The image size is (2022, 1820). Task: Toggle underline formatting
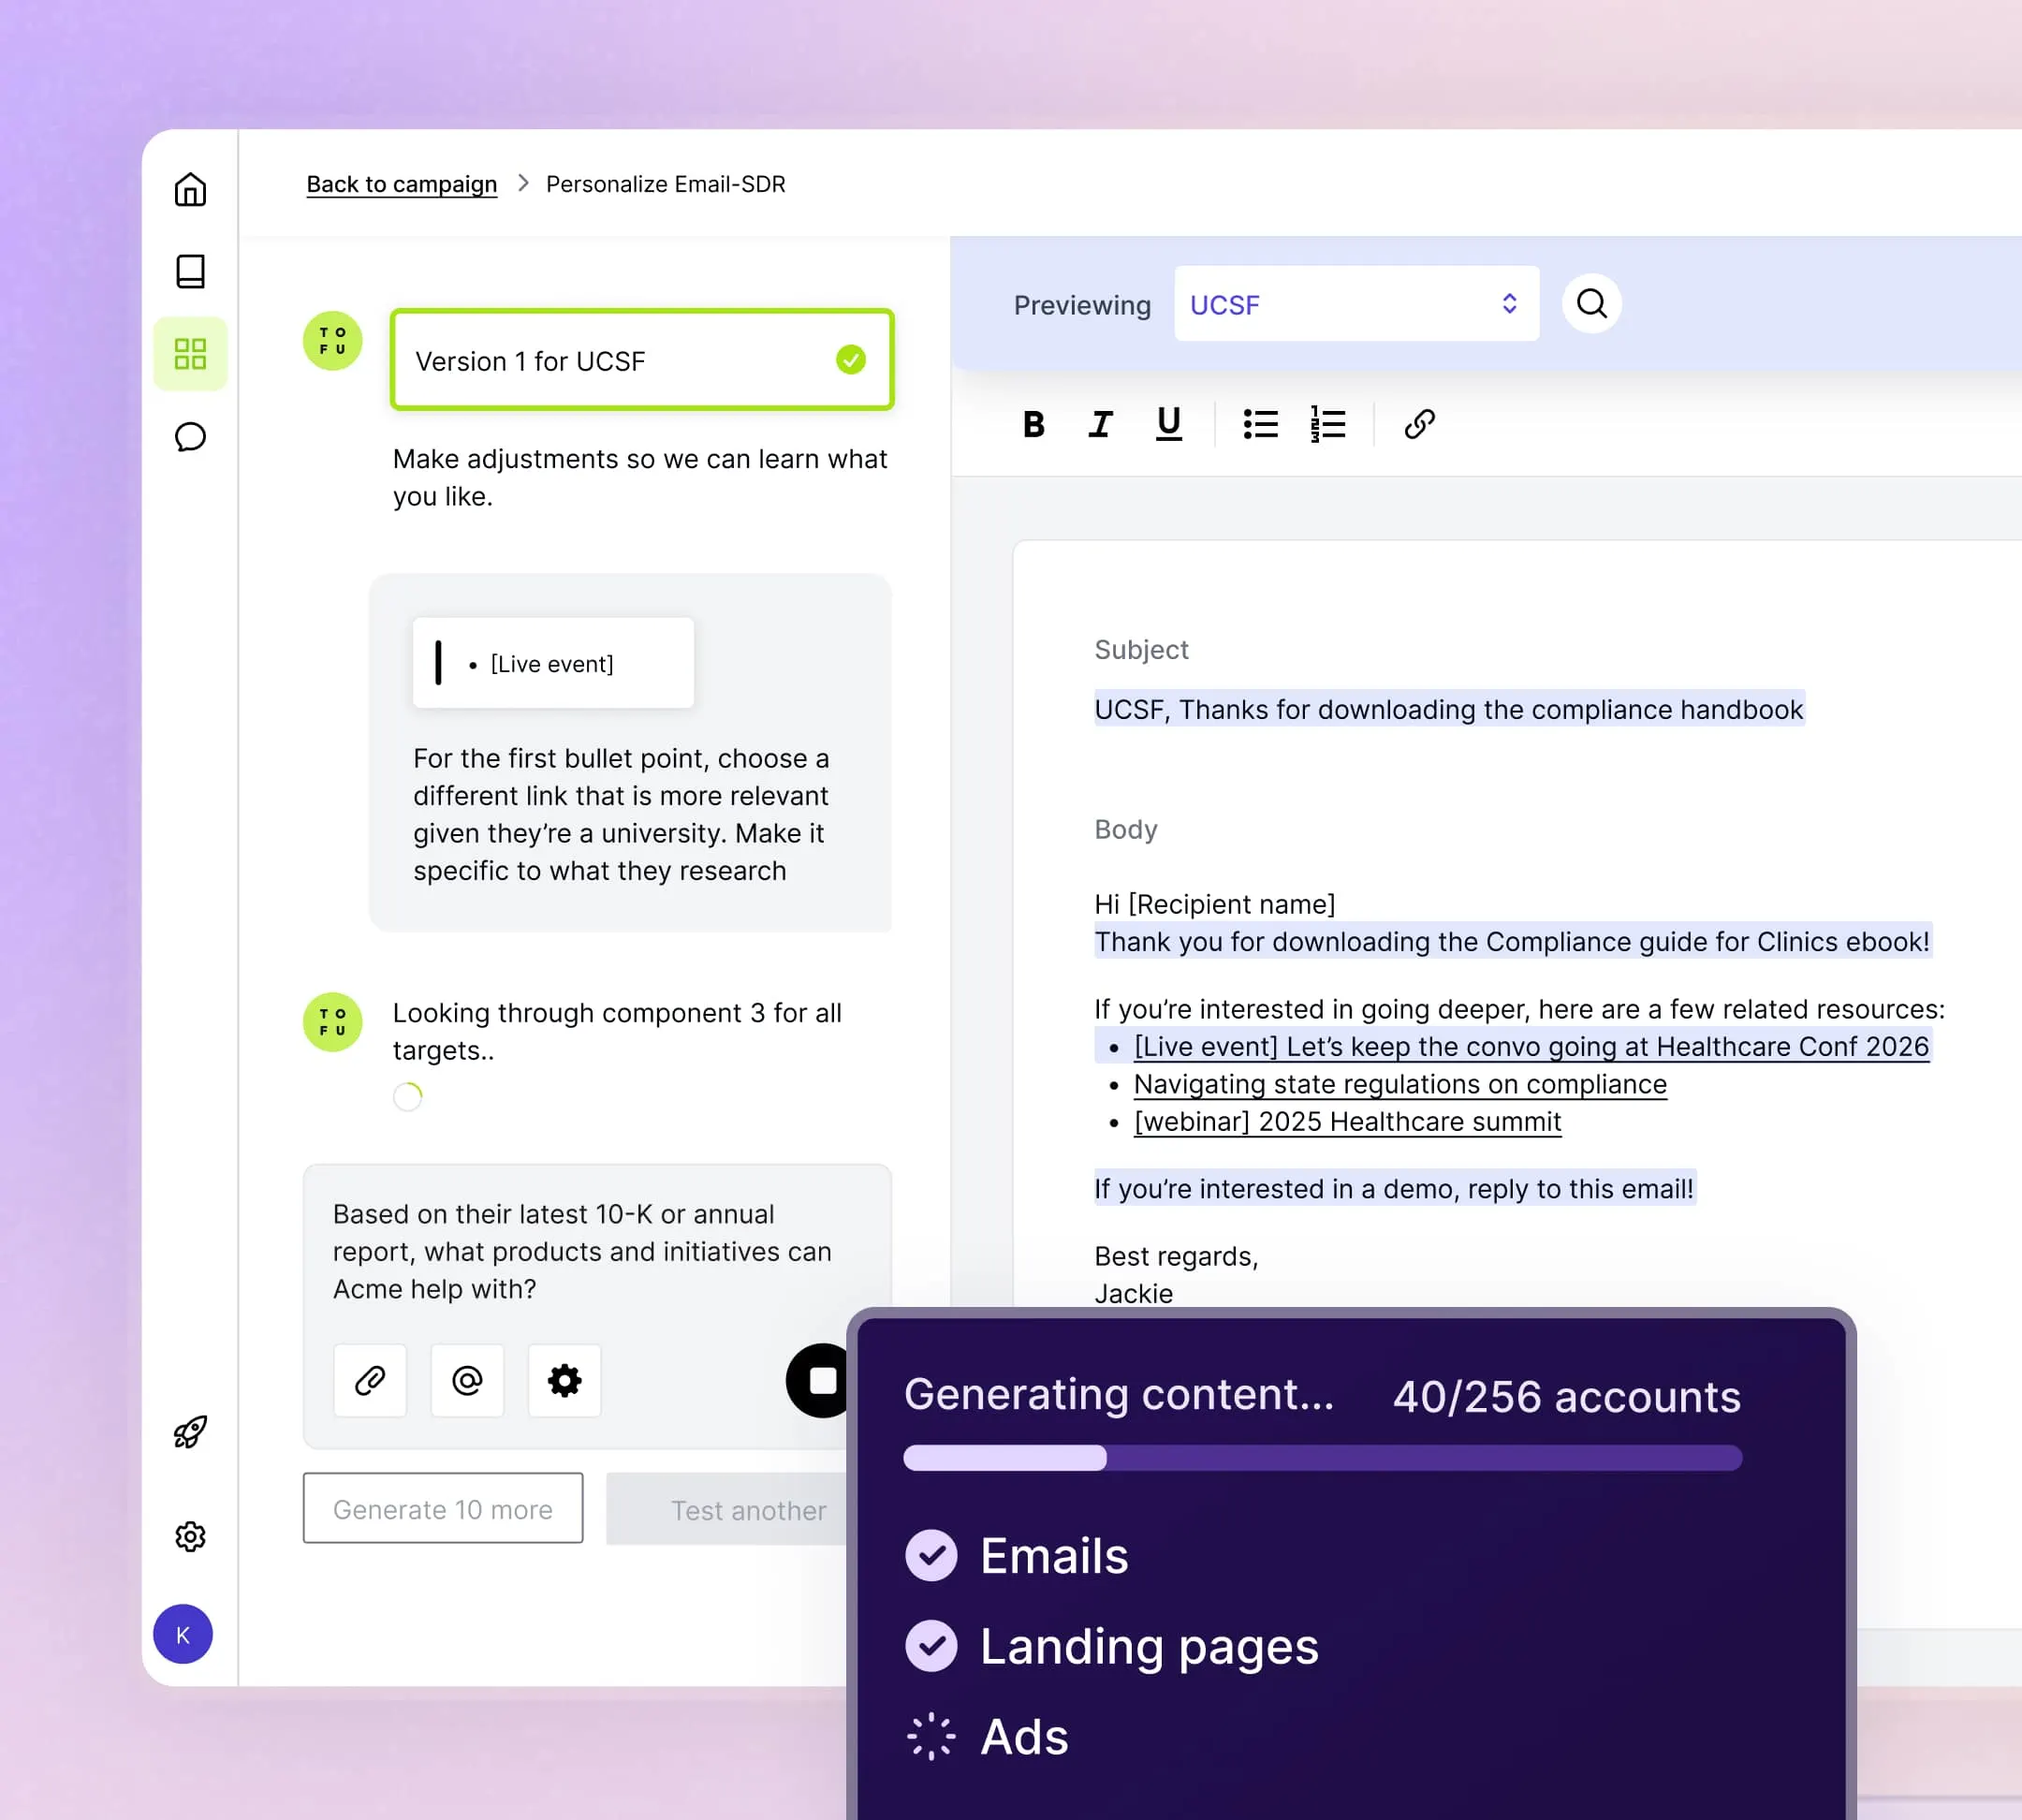(x=1168, y=424)
